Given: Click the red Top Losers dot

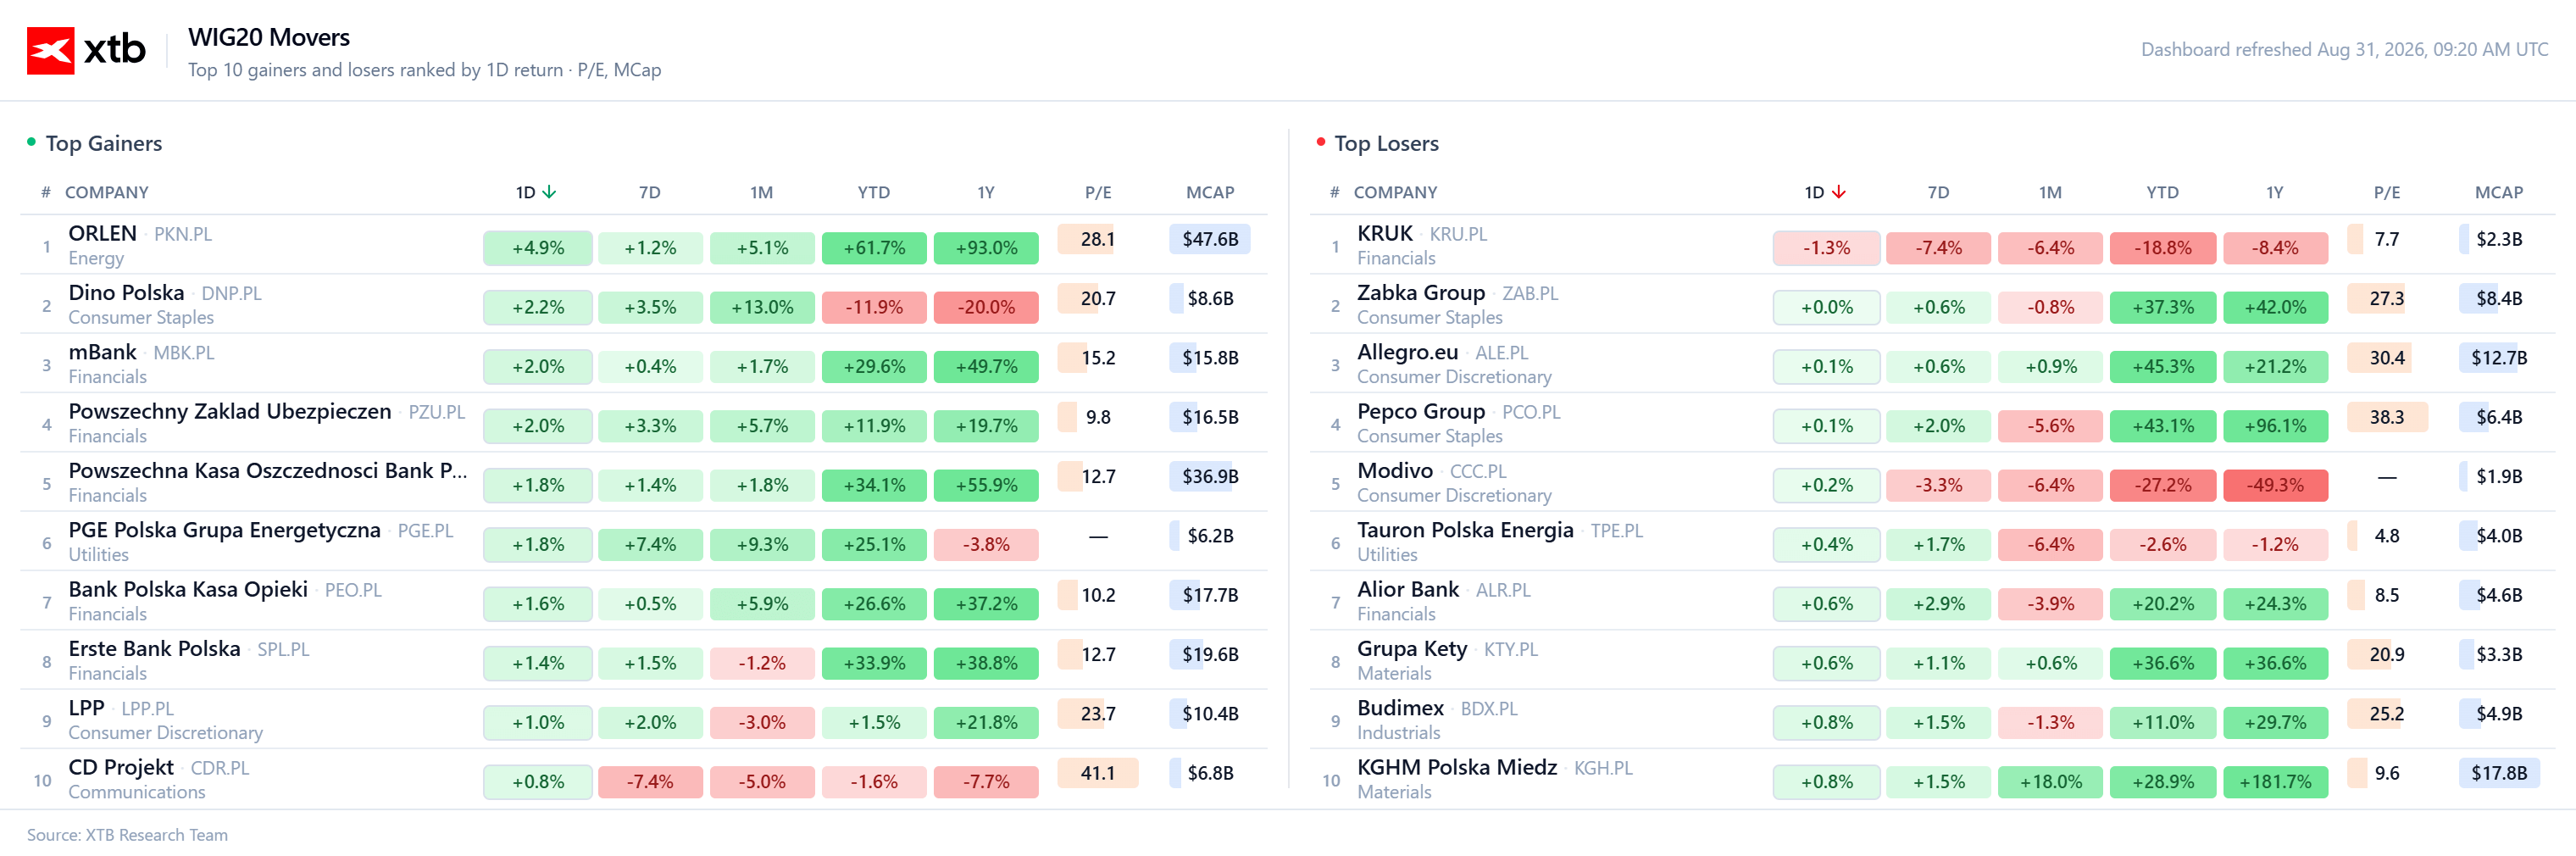Looking at the screenshot, I should pos(1320,142).
